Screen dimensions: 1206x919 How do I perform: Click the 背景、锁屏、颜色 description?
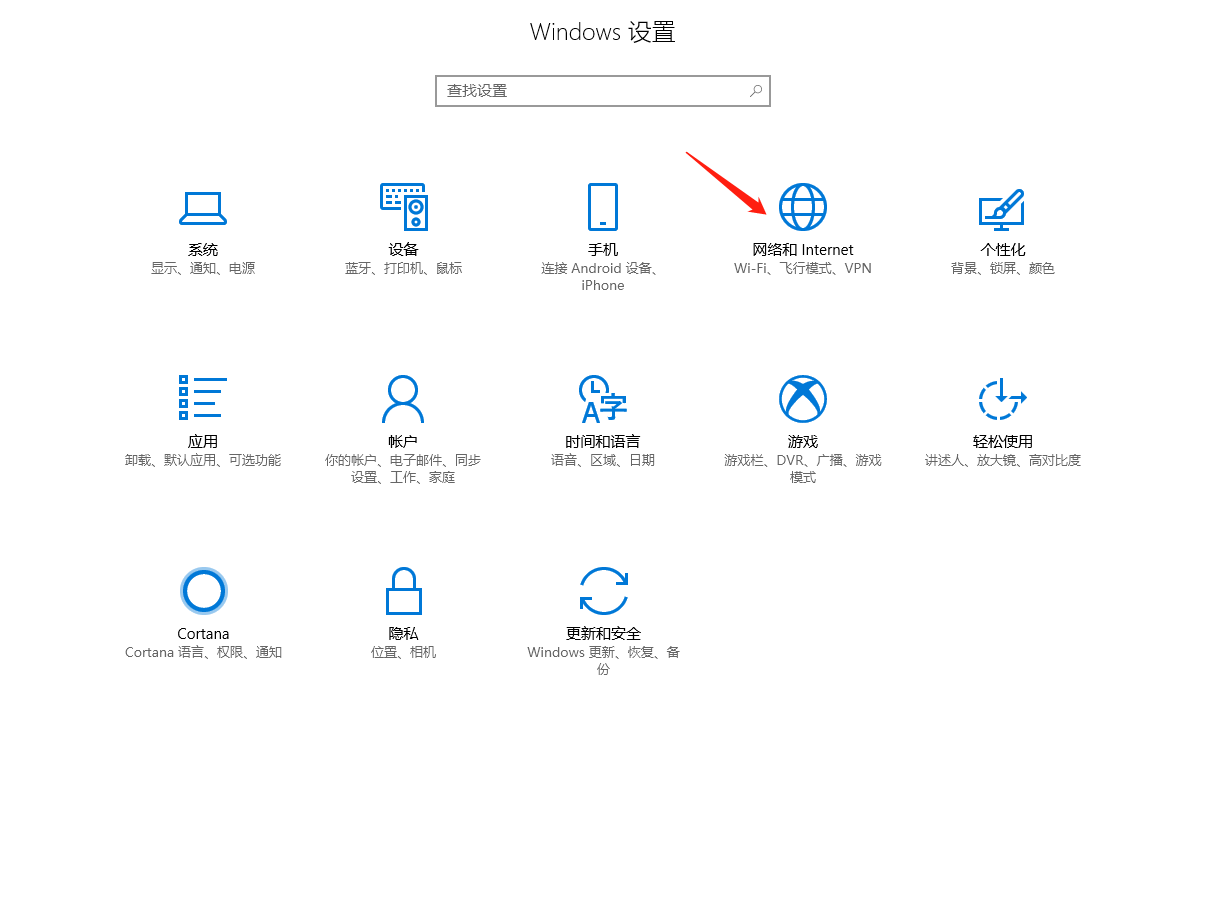[x=1003, y=269]
